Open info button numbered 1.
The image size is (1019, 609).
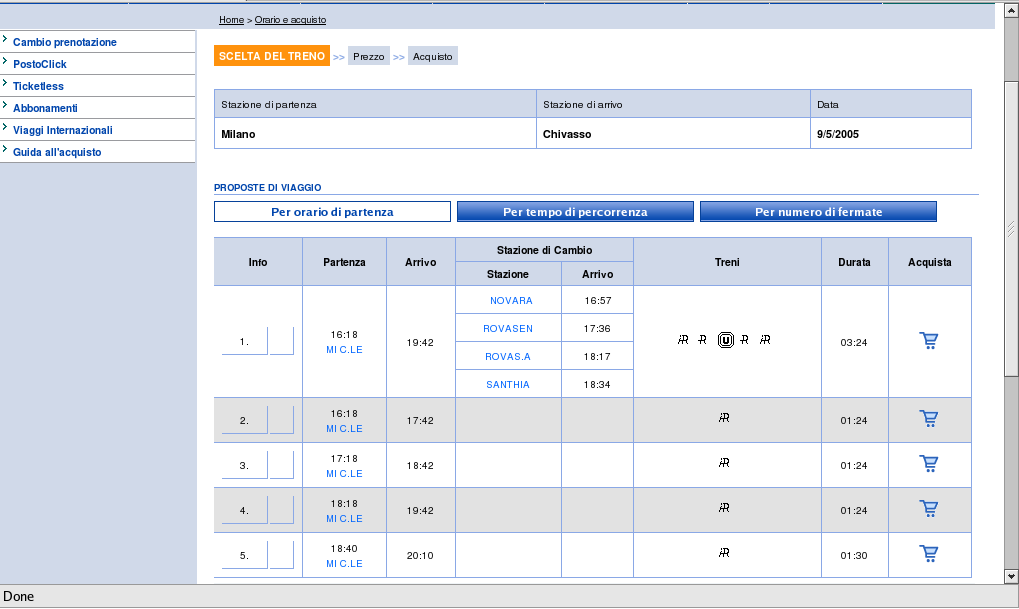coord(244,341)
